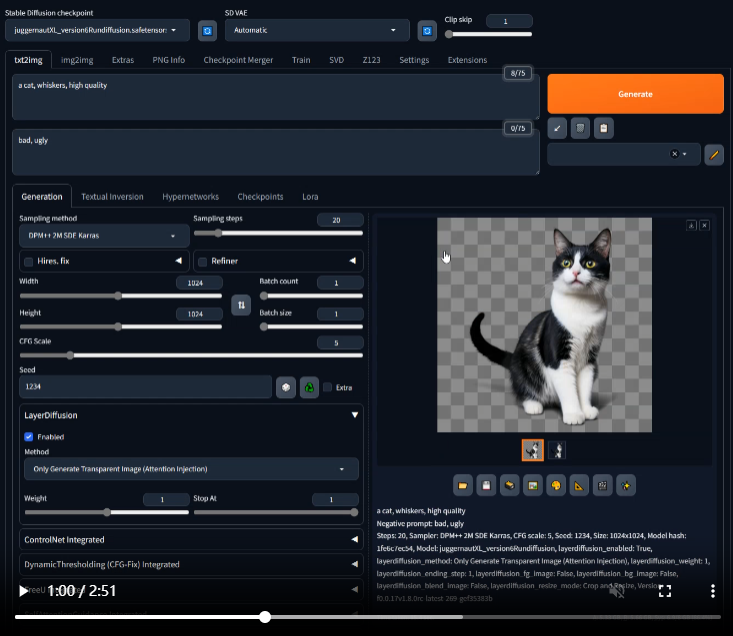Click the zip archive save icon
This screenshot has width=733, height=636.
coord(510,486)
